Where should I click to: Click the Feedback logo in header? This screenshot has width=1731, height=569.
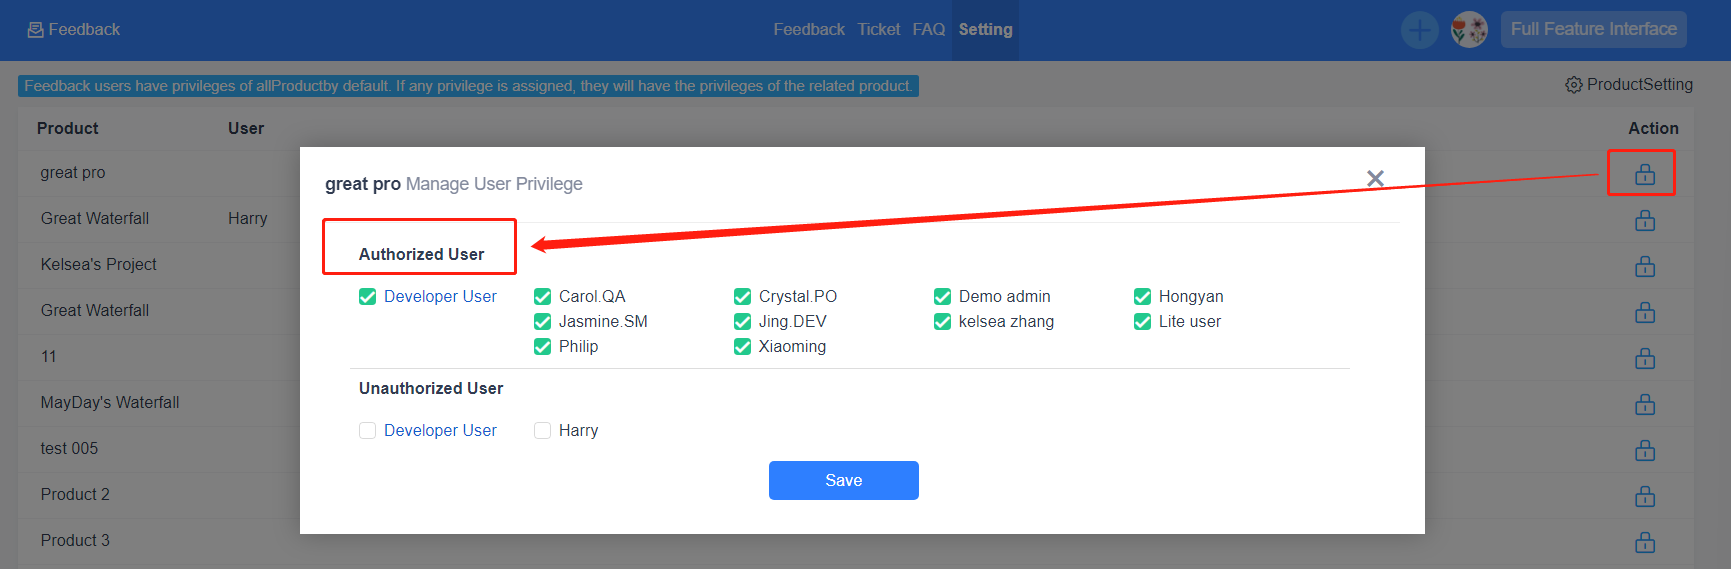[74, 30]
